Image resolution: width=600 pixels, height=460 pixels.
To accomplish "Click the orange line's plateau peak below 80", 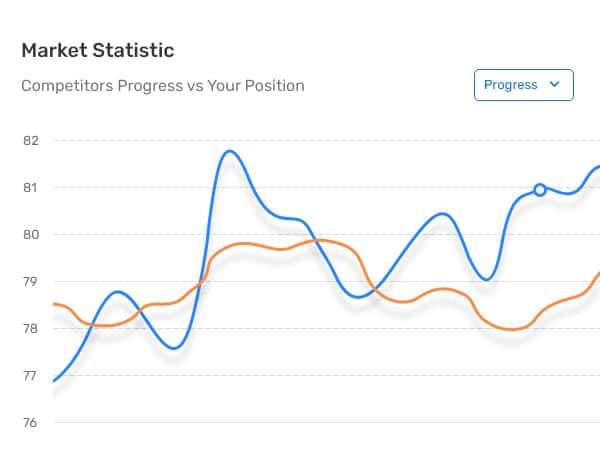I will [243, 244].
